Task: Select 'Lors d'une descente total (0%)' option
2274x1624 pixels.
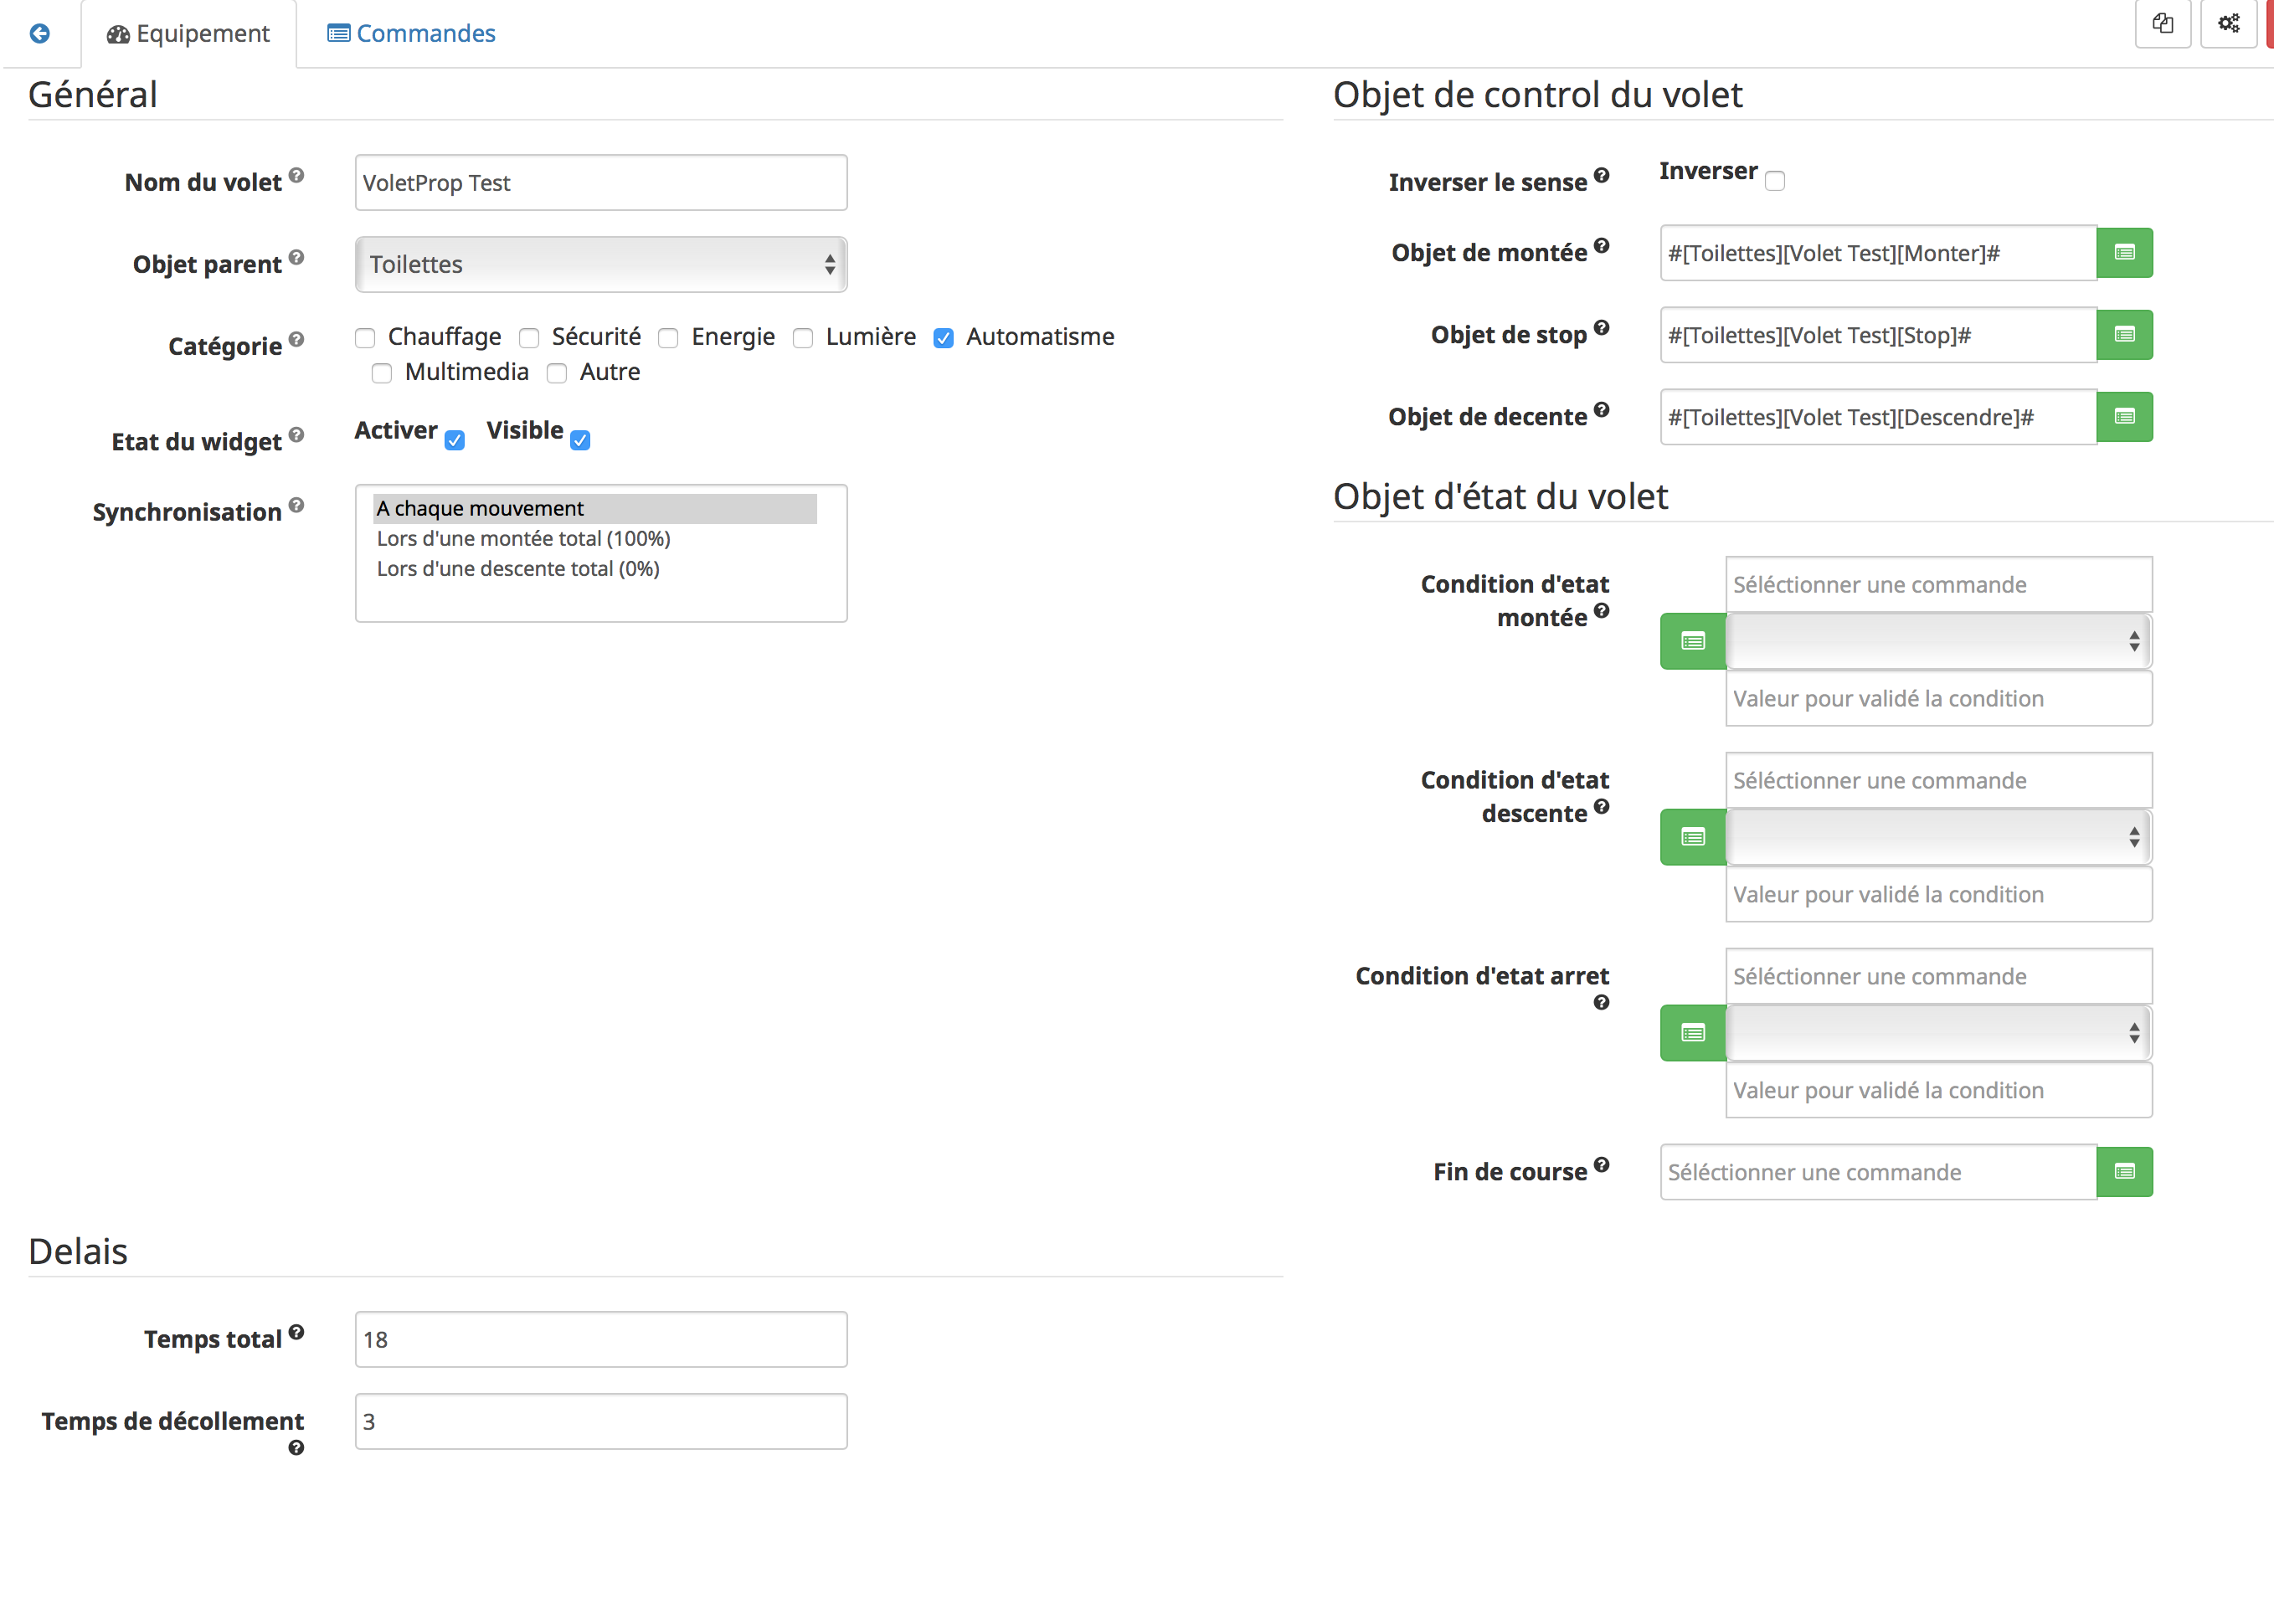Action: tap(595, 568)
